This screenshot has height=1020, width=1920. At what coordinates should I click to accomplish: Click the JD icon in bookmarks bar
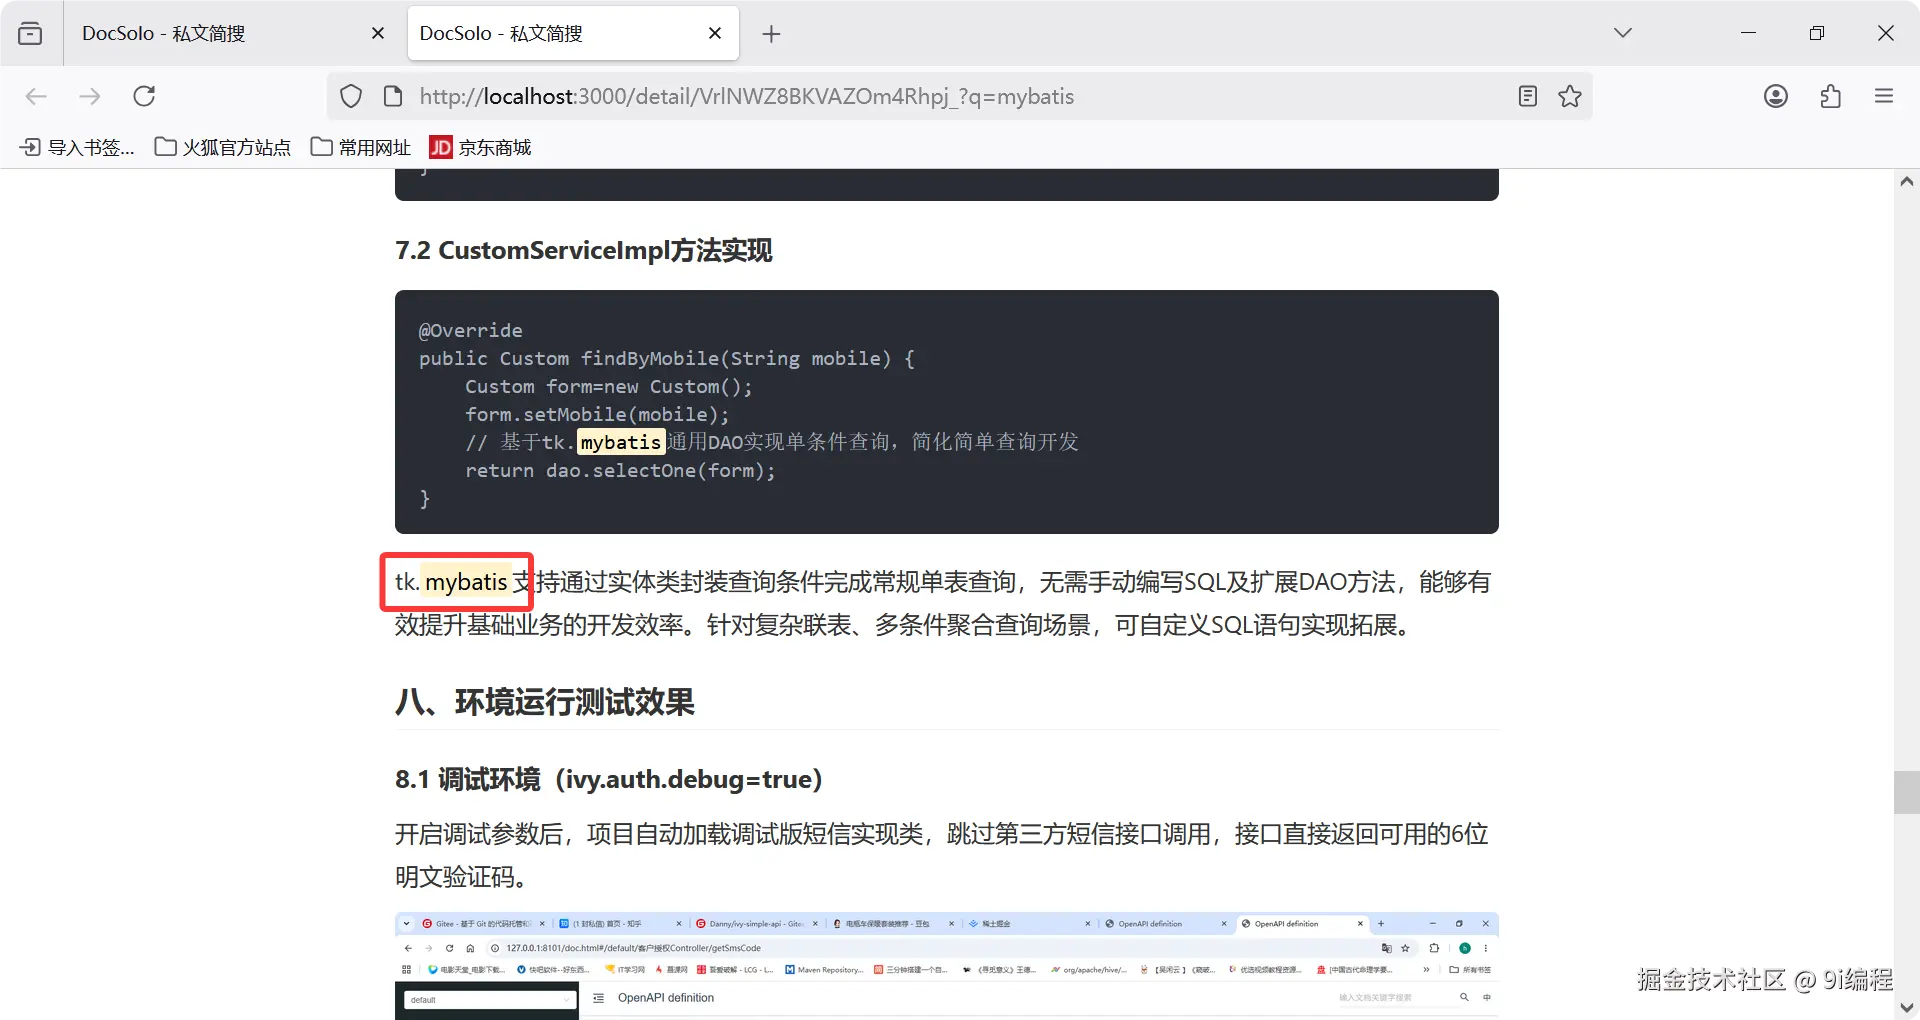(441, 147)
